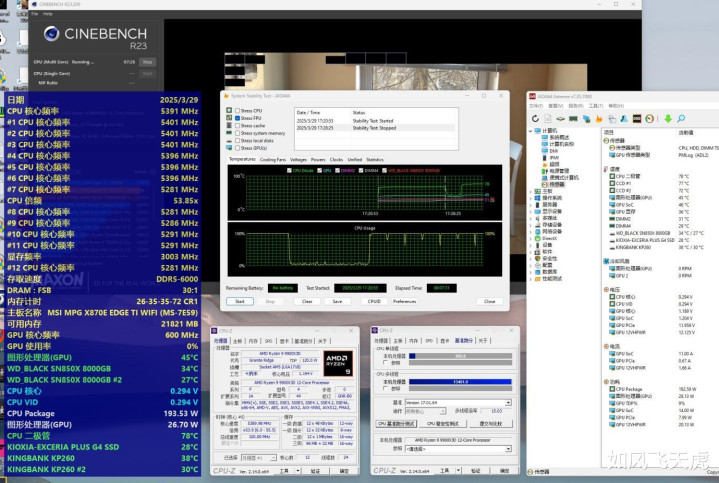This screenshot has width=719, height=483.
Task: Switch to the Cooling Fans tab
Action: [272, 159]
